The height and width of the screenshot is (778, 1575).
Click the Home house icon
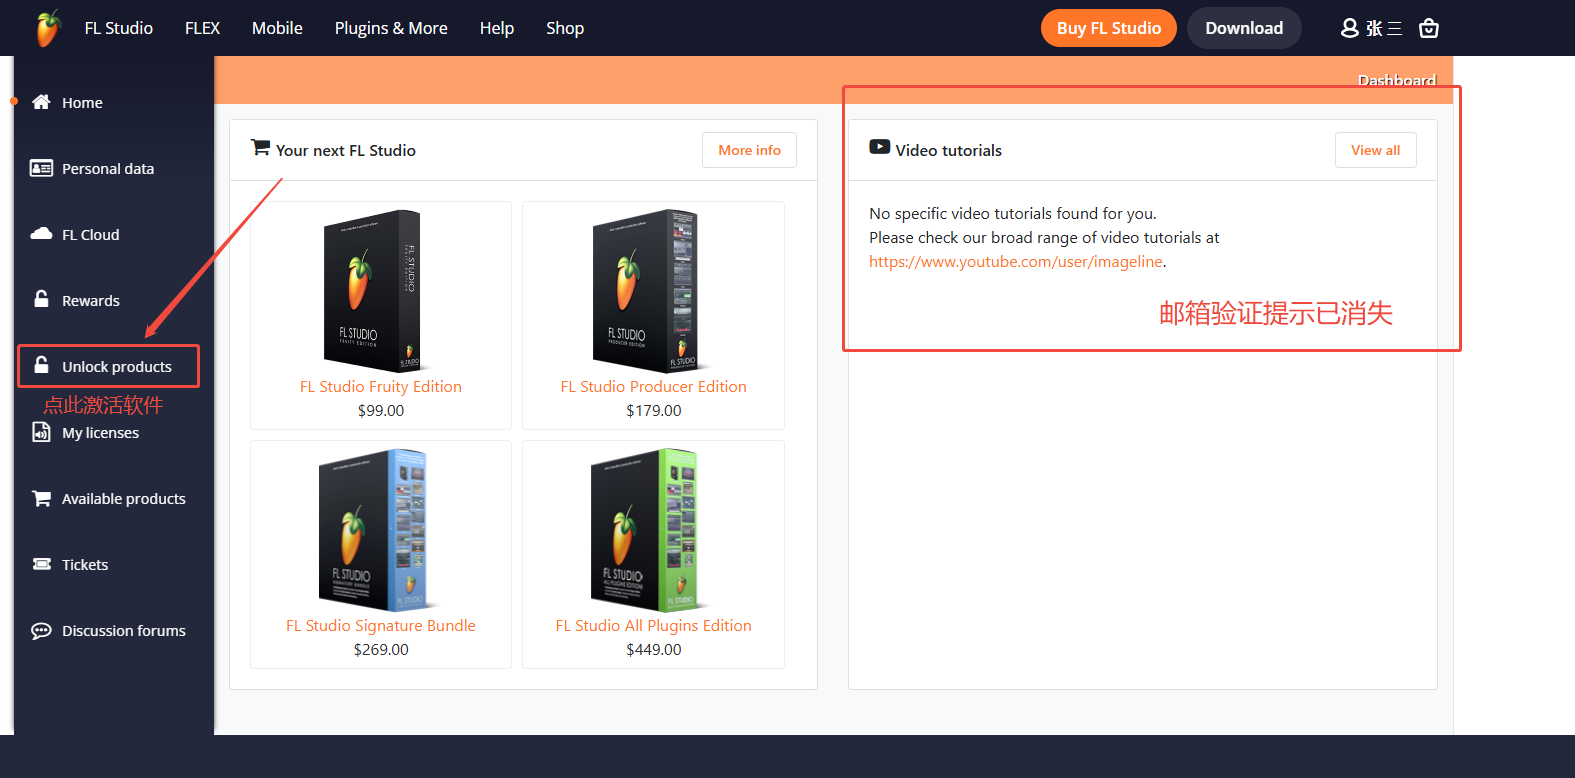tap(41, 102)
